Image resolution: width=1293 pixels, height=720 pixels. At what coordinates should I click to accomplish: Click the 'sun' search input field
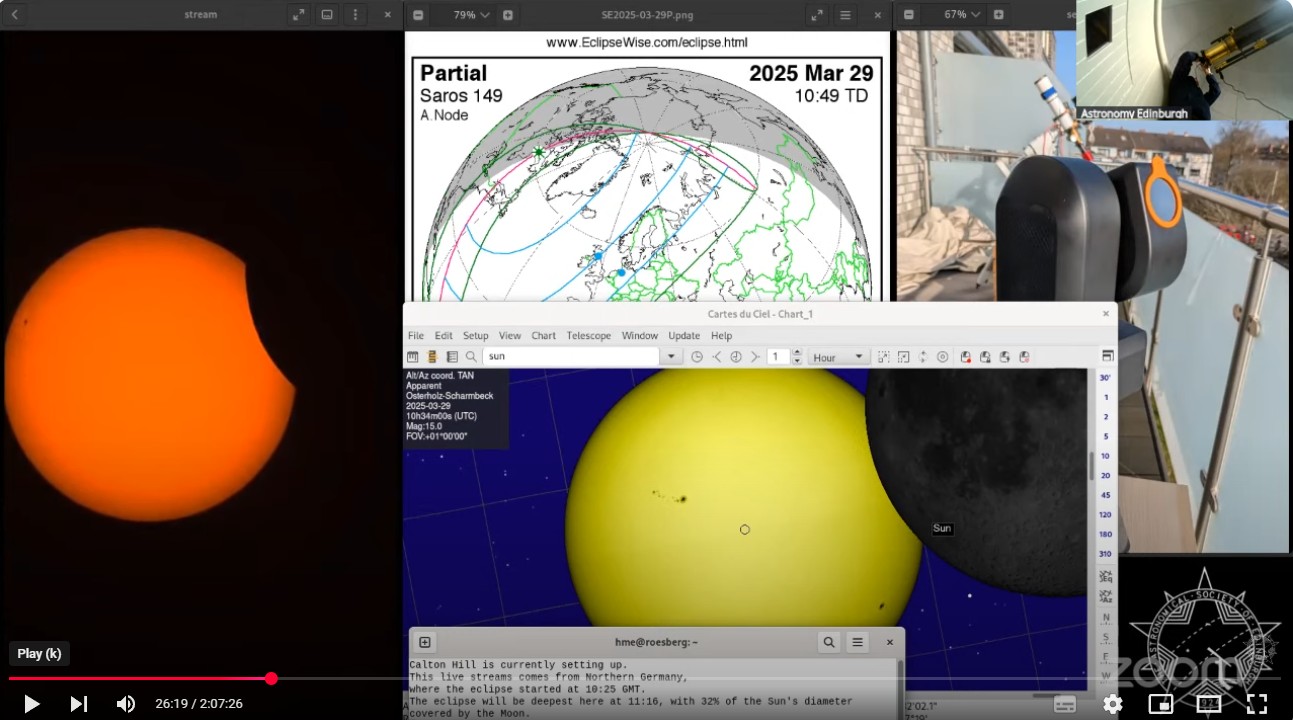pos(573,357)
